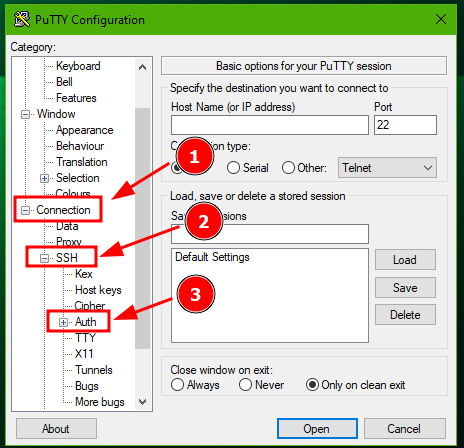Open the Tunnels settings page

pyautogui.click(x=94, y=370)
